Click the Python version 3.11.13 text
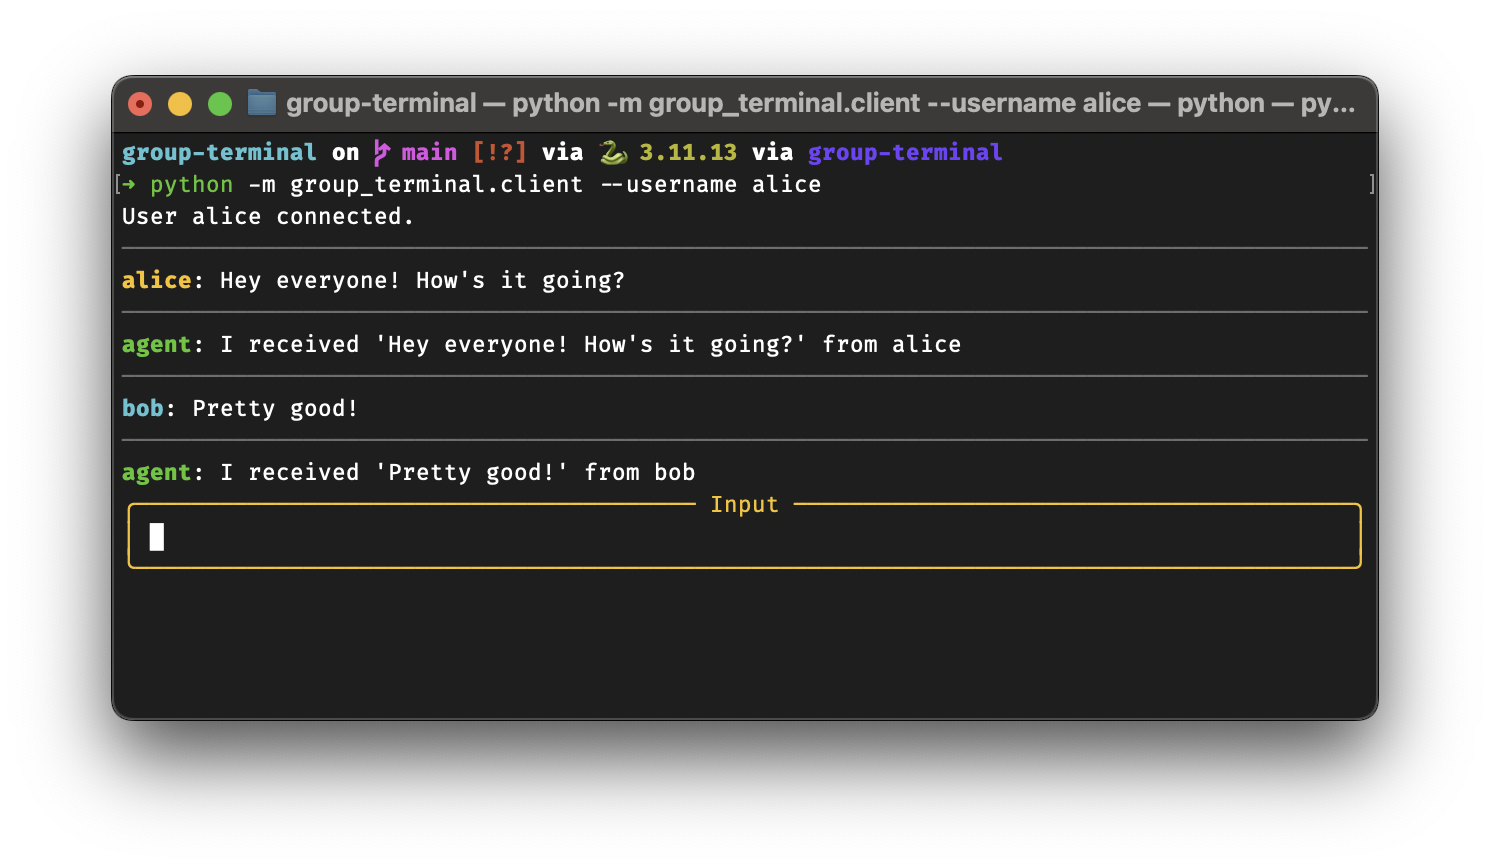This screenshot has width=1490, height=868. pos(688,152)
